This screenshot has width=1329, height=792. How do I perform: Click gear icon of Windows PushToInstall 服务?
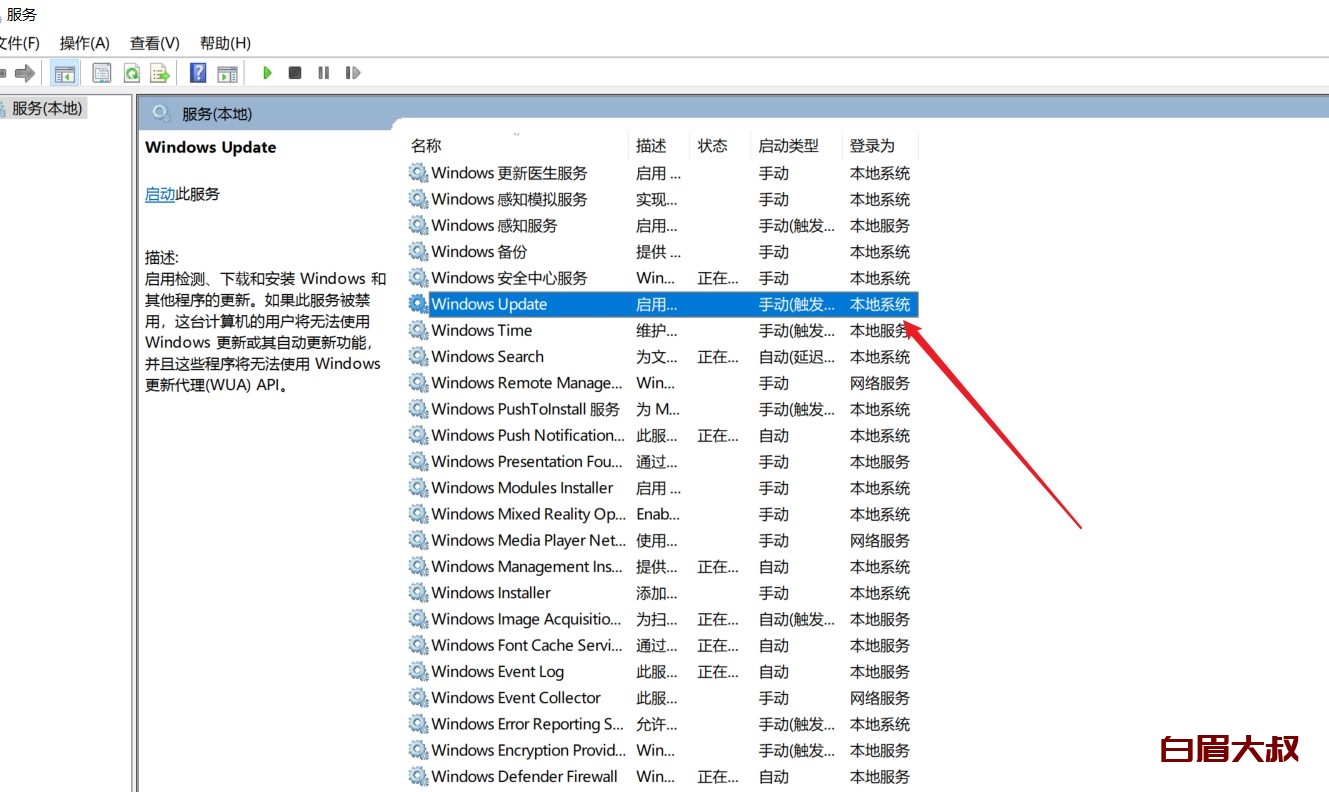418,409
